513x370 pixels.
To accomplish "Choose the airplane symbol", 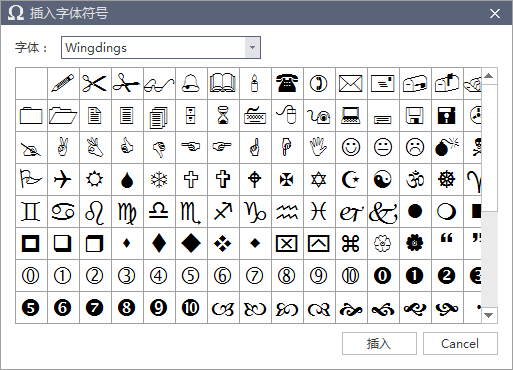I will [63, 179].
